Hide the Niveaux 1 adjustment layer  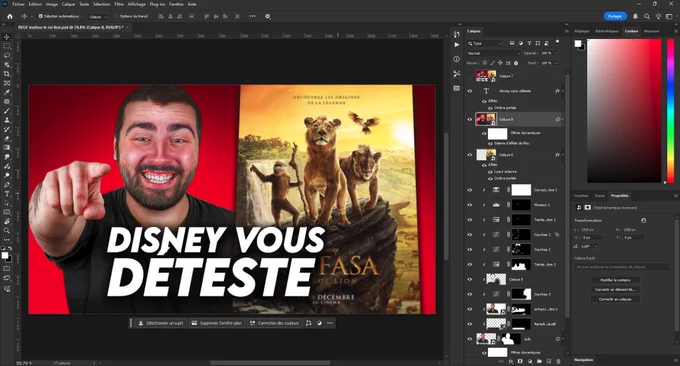click(x=470, y=205)
